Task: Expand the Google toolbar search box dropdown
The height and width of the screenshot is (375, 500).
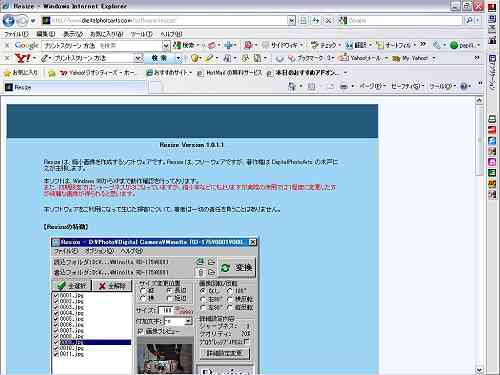Action: [166, 45]
